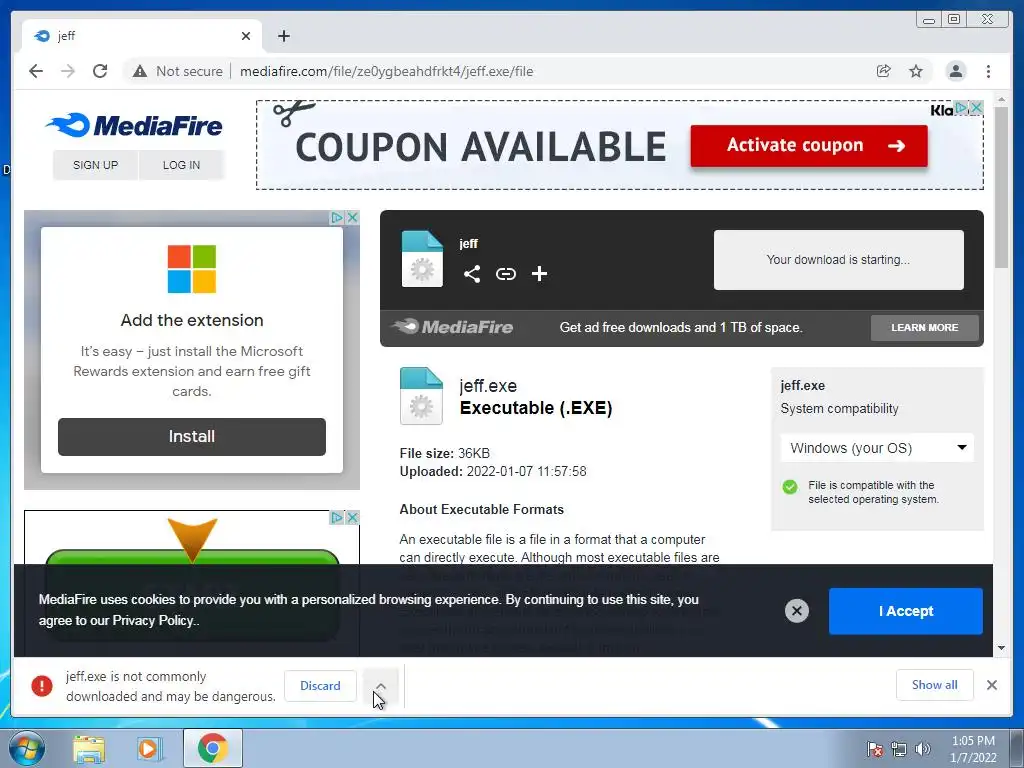Click the browser forward arrow
1024x768 pixels.
click(68, 71)
